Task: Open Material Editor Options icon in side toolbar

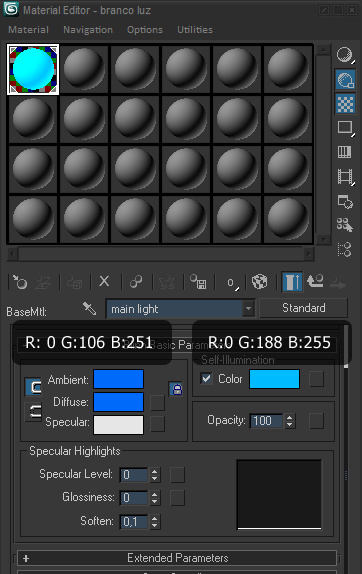Action: pos(345,201)
